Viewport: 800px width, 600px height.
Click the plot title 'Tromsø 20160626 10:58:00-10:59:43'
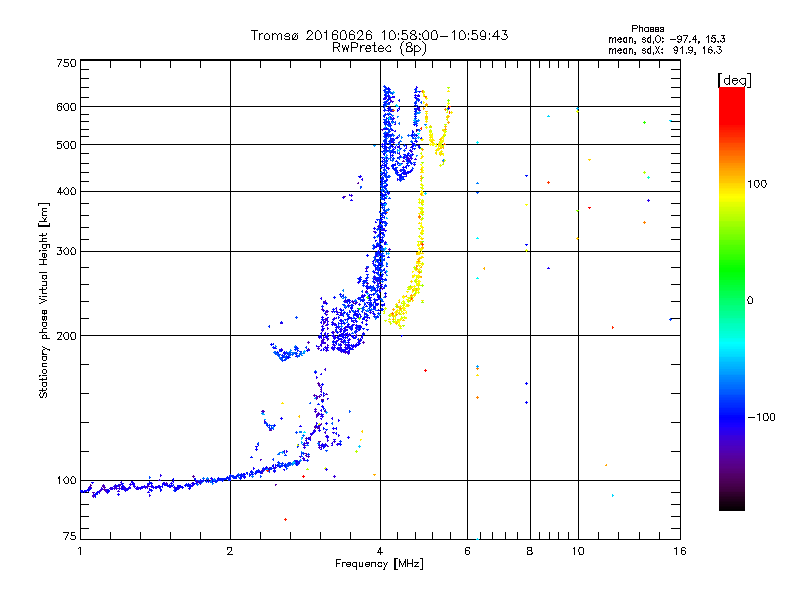coord(379,35)
